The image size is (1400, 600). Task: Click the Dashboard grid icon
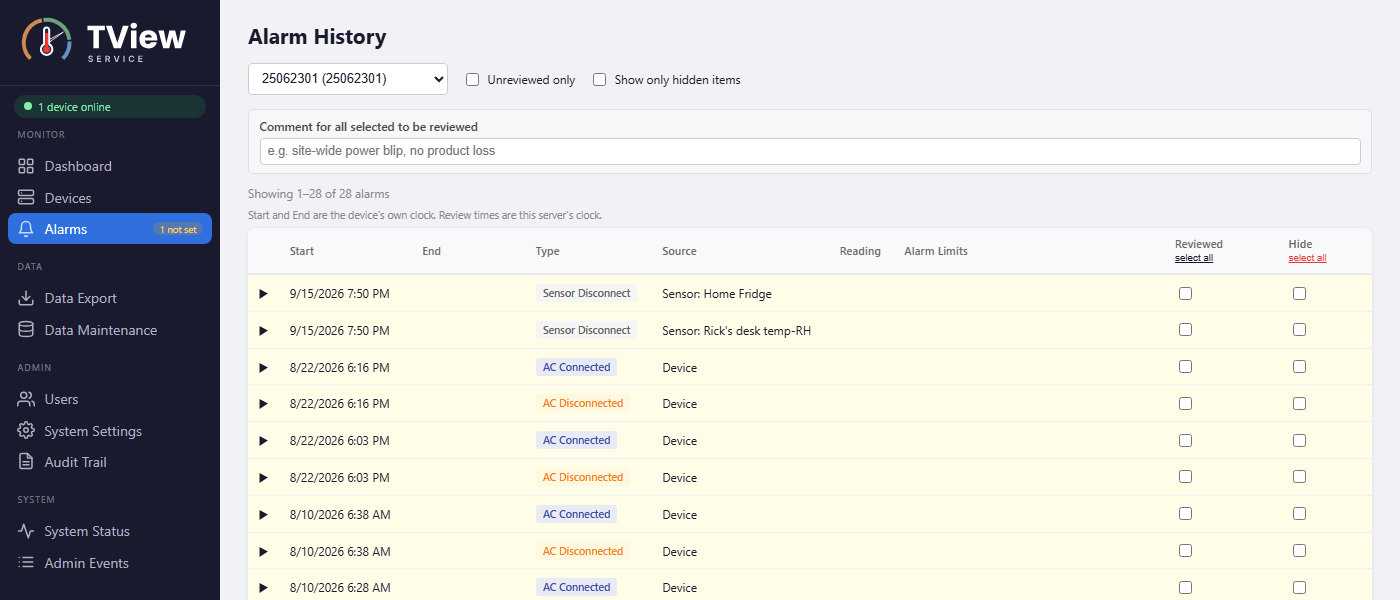26,166
